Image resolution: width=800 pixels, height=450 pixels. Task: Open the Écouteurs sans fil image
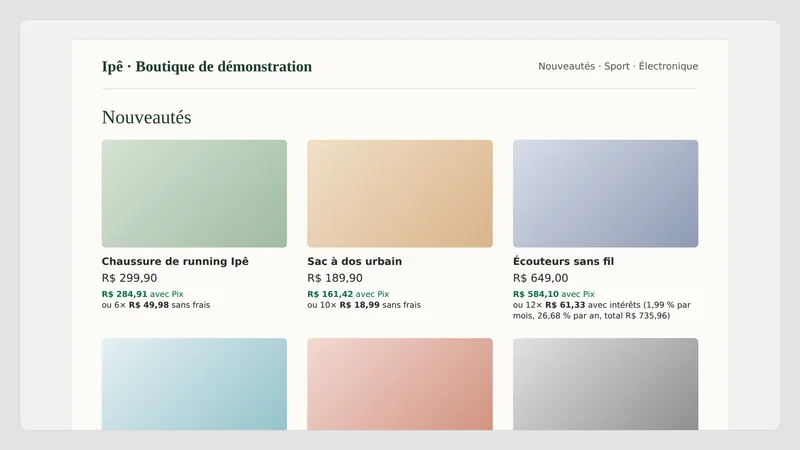(x=606, y=193)
